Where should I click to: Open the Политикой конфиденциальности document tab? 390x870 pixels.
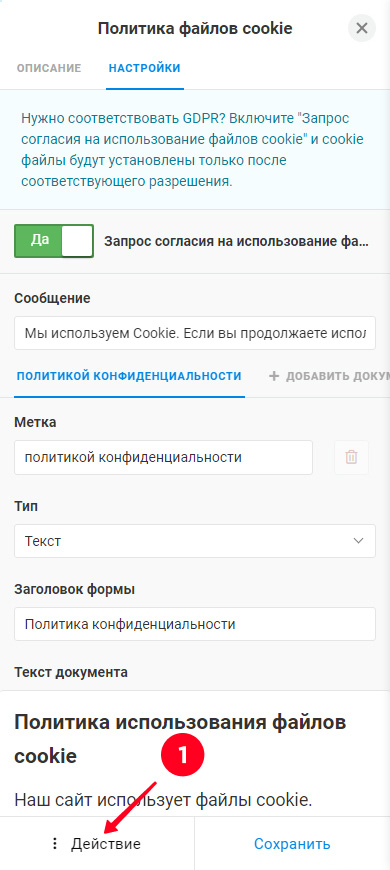[x=129, y=376]
